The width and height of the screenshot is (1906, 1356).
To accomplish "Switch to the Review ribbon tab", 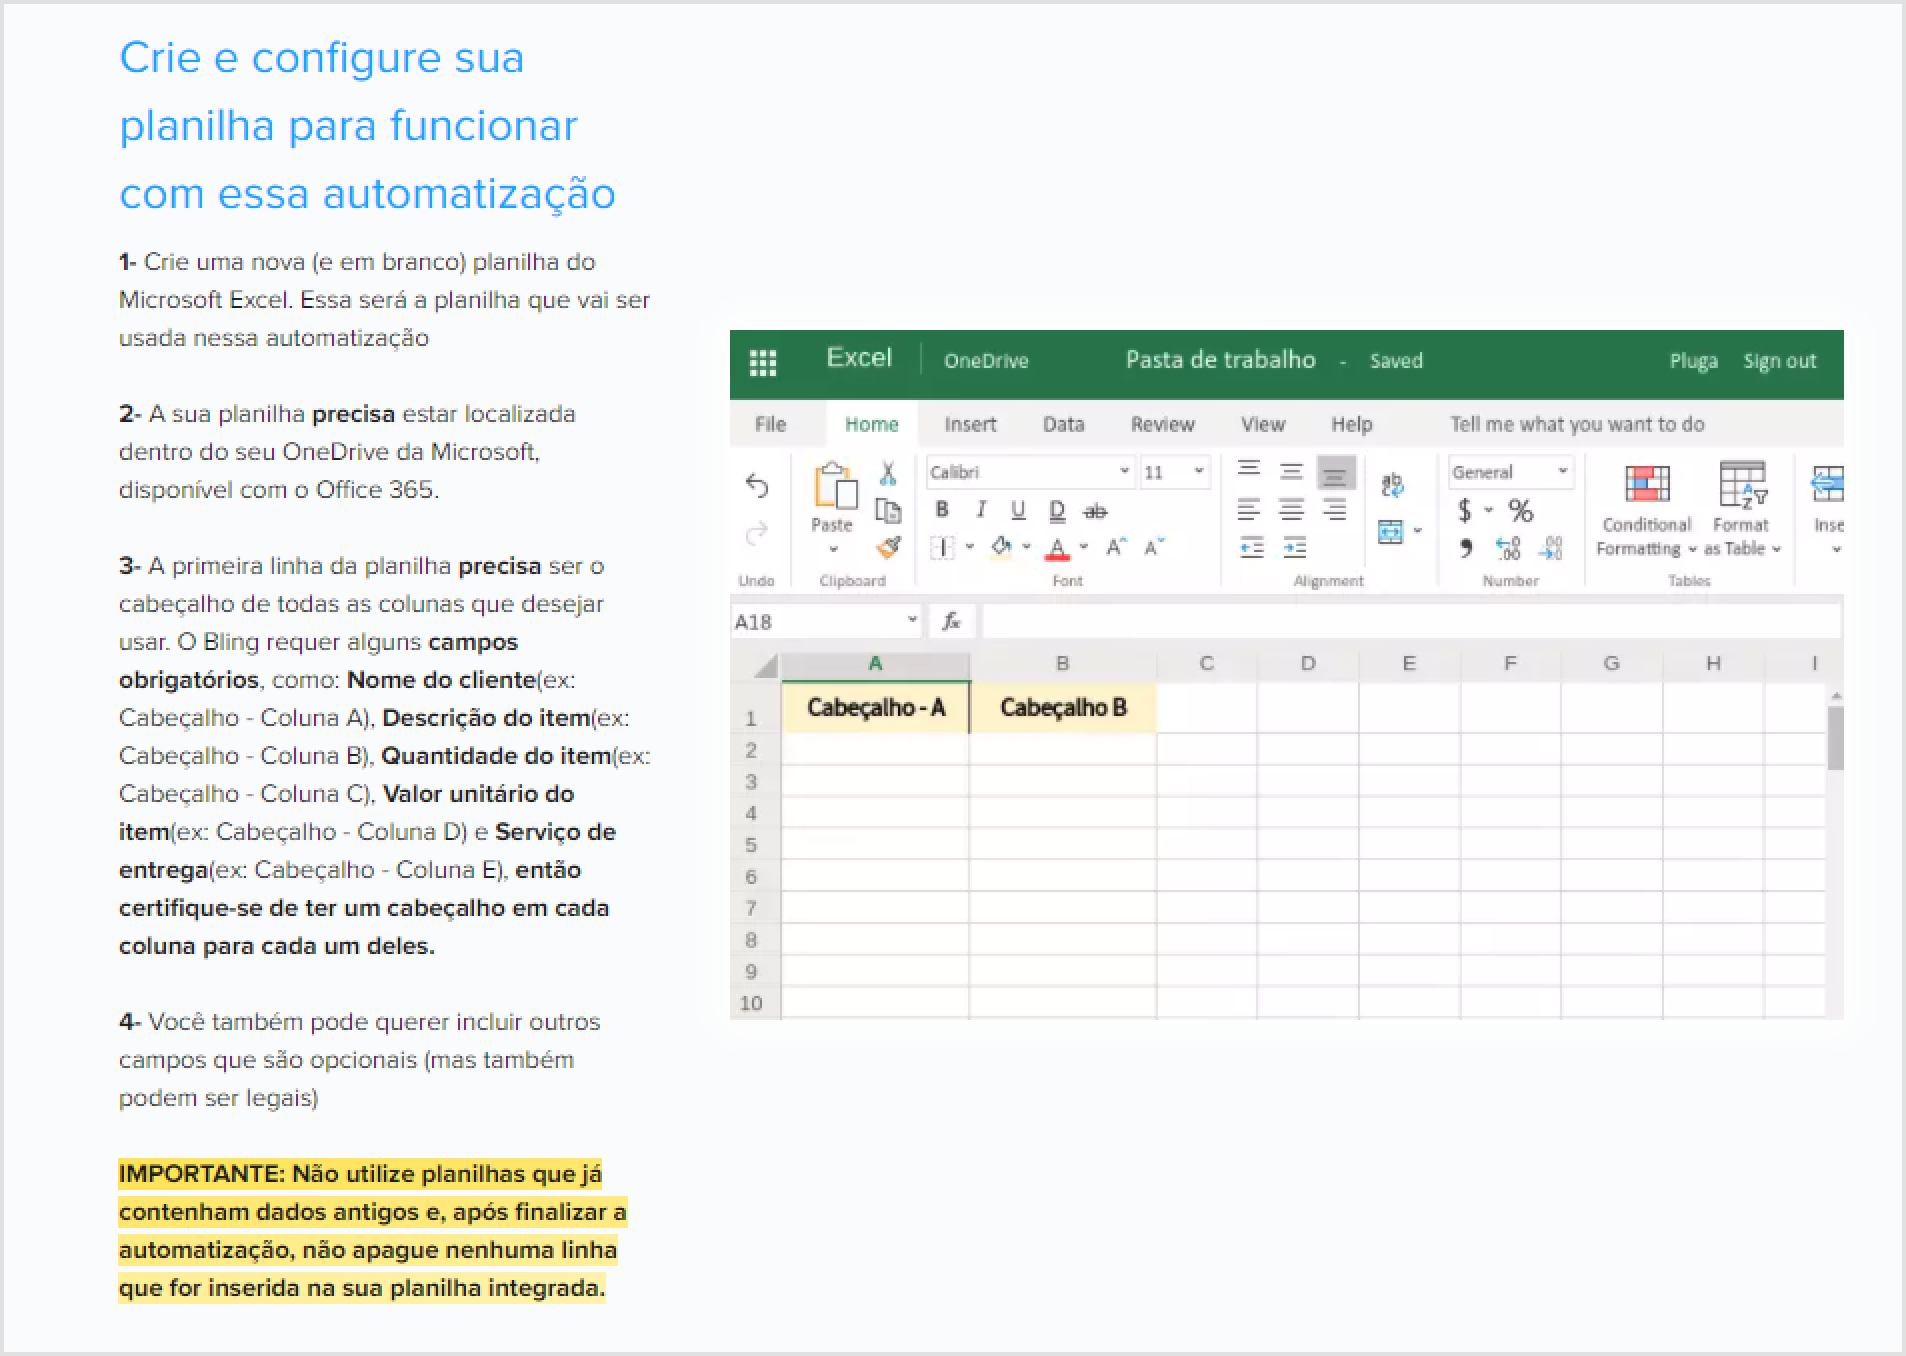I will point(1162,424).
